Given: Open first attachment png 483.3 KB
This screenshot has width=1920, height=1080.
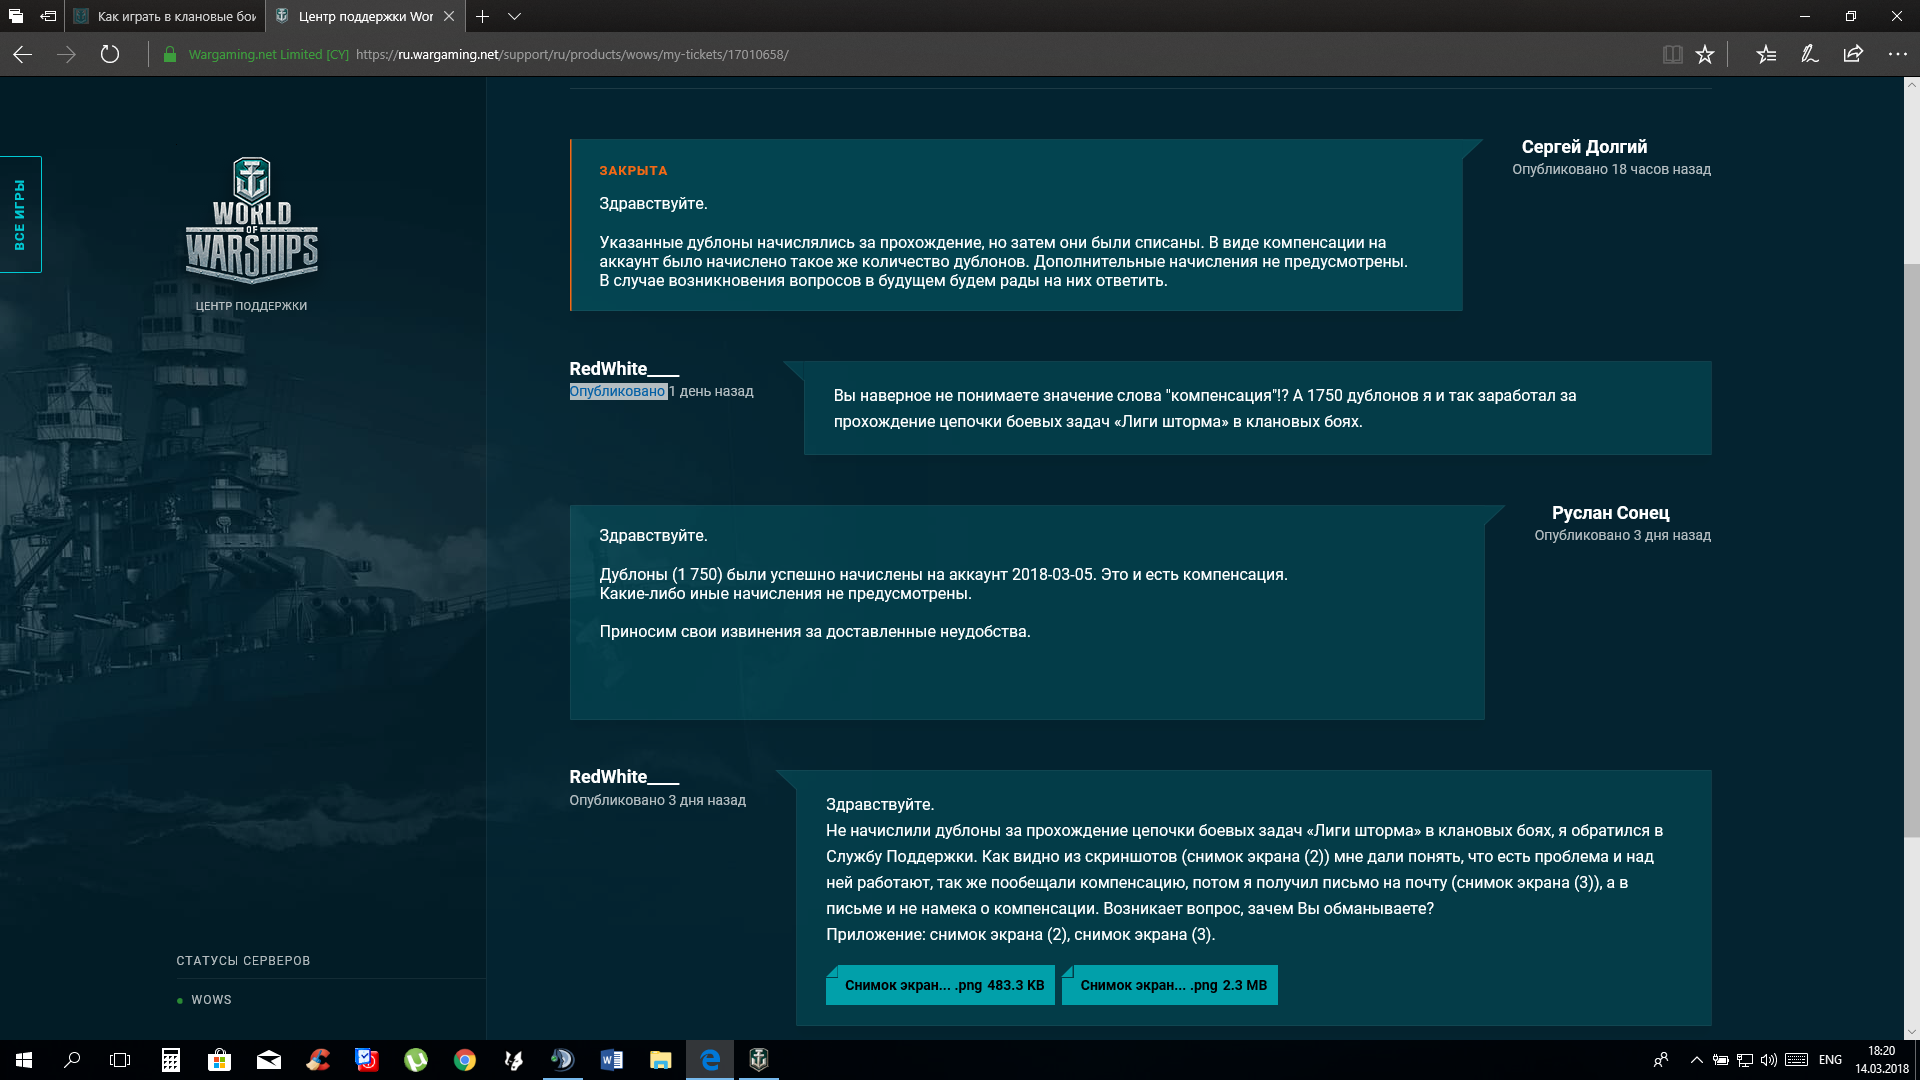Looking at the screenshot, I should pos(940,985).
